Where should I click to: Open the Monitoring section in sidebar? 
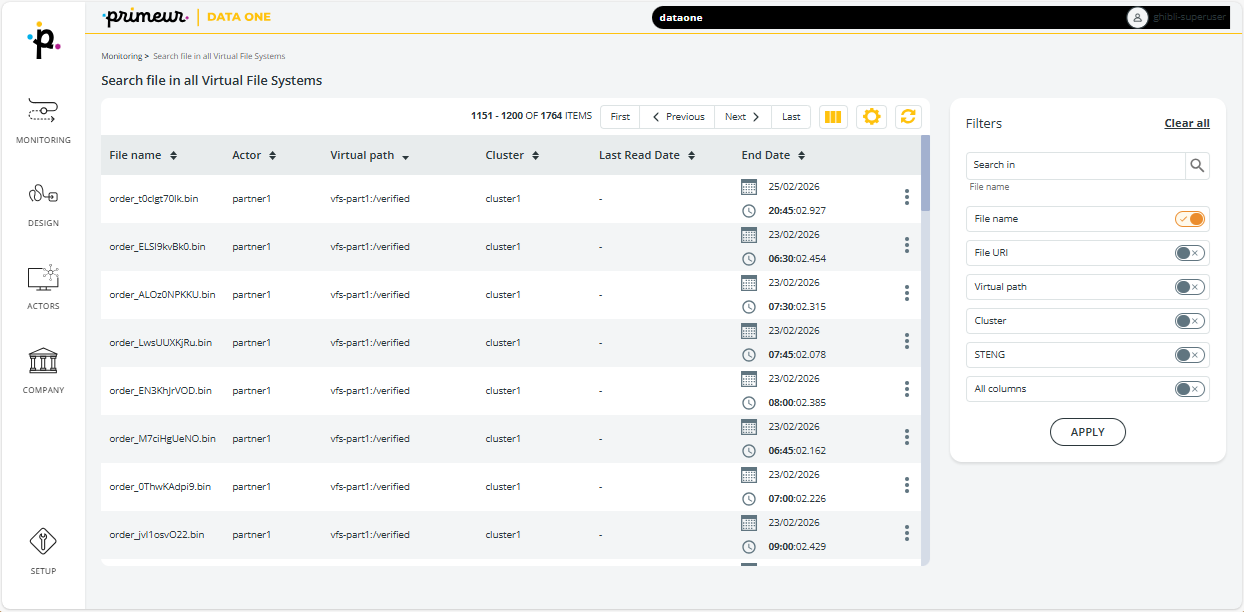click(43, 112)
